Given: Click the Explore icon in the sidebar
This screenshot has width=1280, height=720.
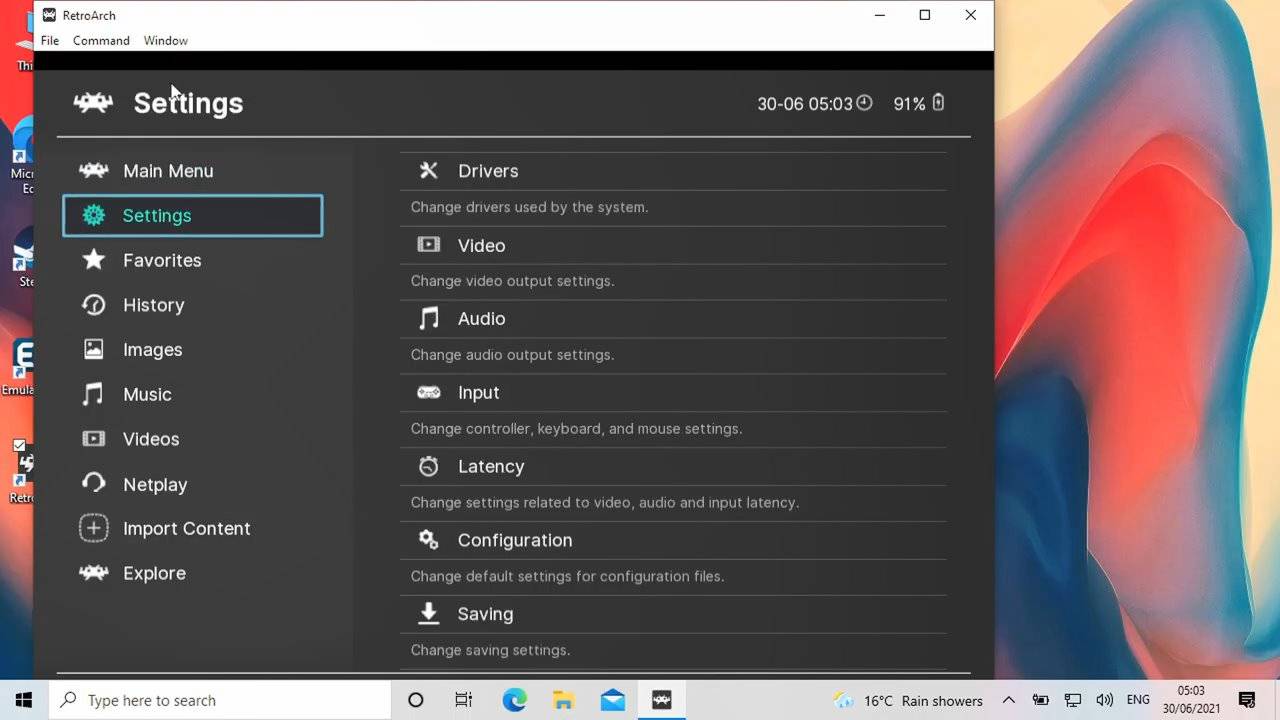Looking at the screenshot, I should point(93,573).
